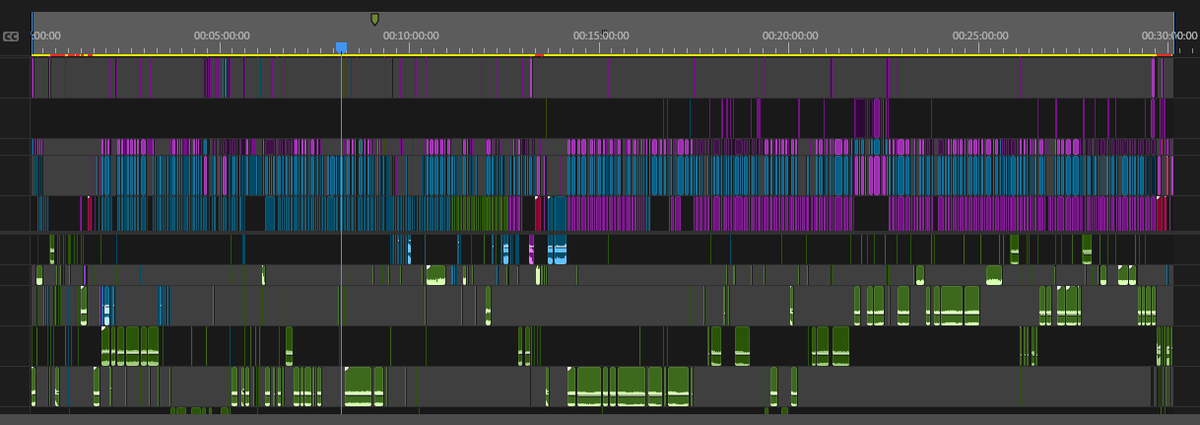Click the 00:25:00:00 timecode on the ruler
The height and width of the screenshot is (425, 1200).
pos(980,35)
